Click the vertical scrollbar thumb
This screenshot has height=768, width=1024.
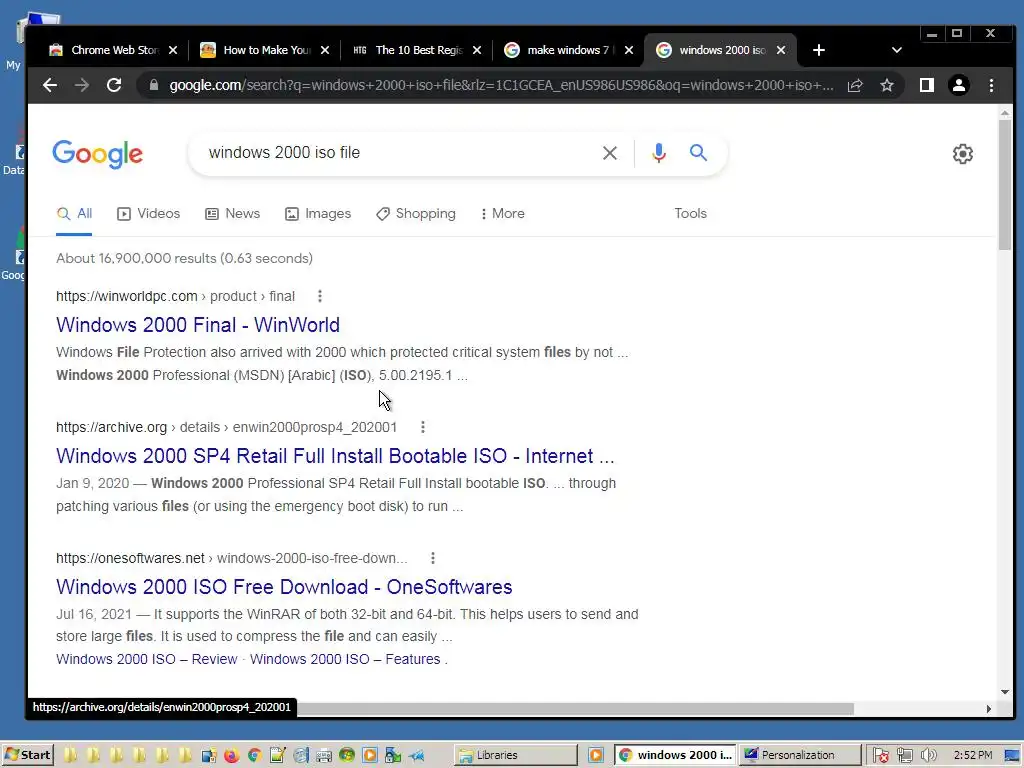click(1004, 185)
